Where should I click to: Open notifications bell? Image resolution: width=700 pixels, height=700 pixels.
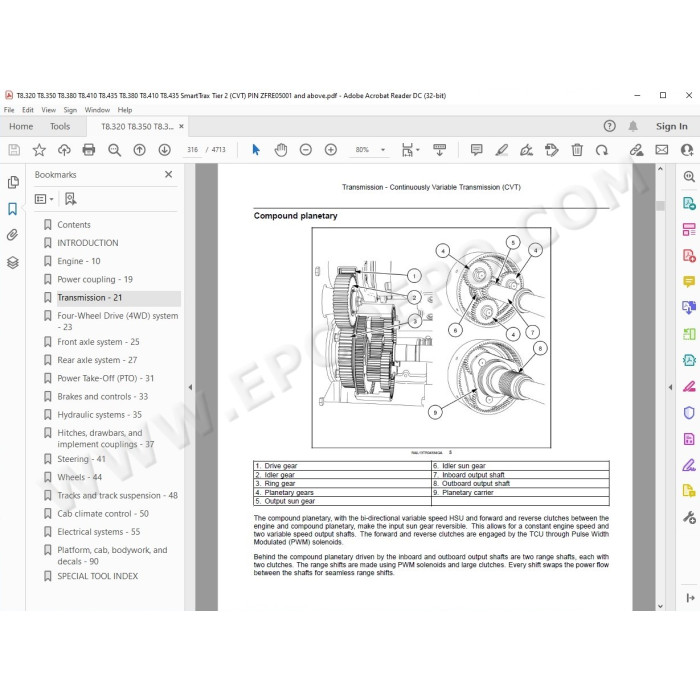pos(633,126)
